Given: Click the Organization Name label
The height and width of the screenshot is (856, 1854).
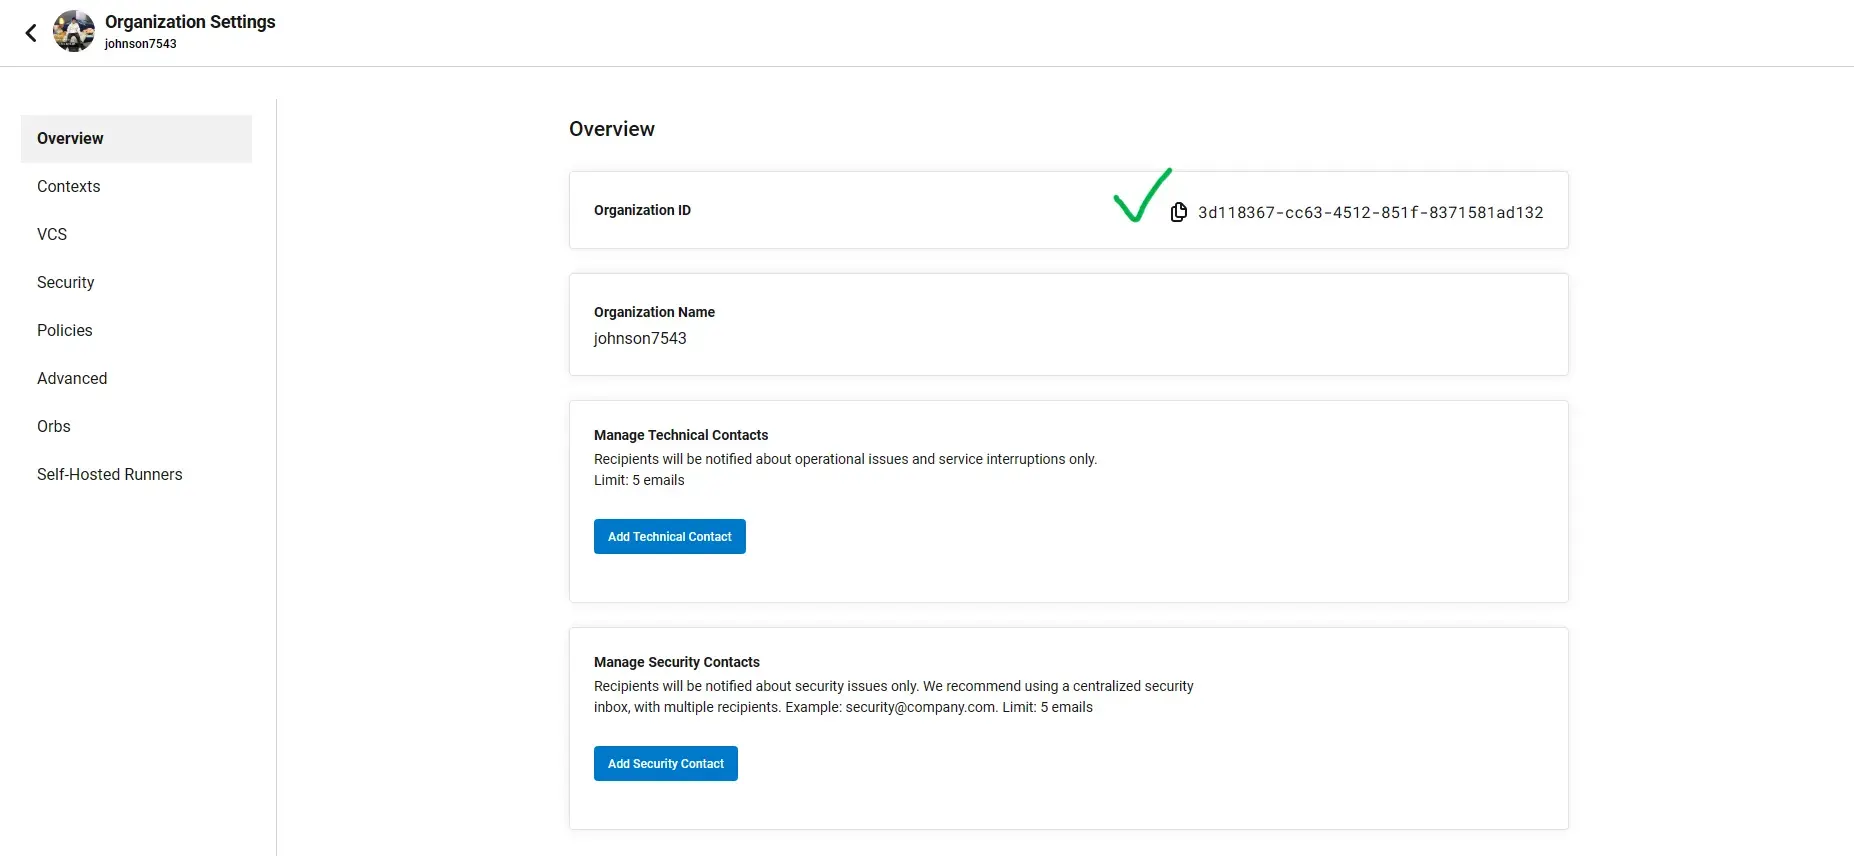Looking at the screenshot, I should coord(654,313).
